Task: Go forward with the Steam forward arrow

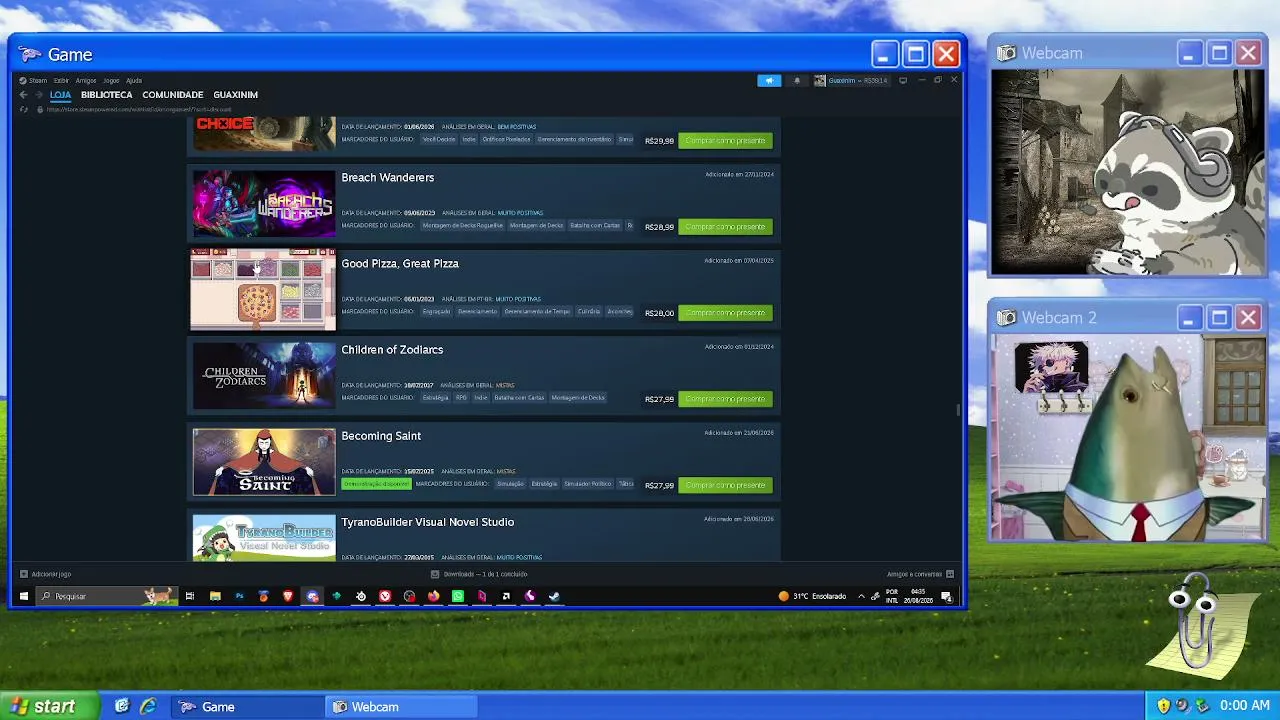Action: pos(39,95)
